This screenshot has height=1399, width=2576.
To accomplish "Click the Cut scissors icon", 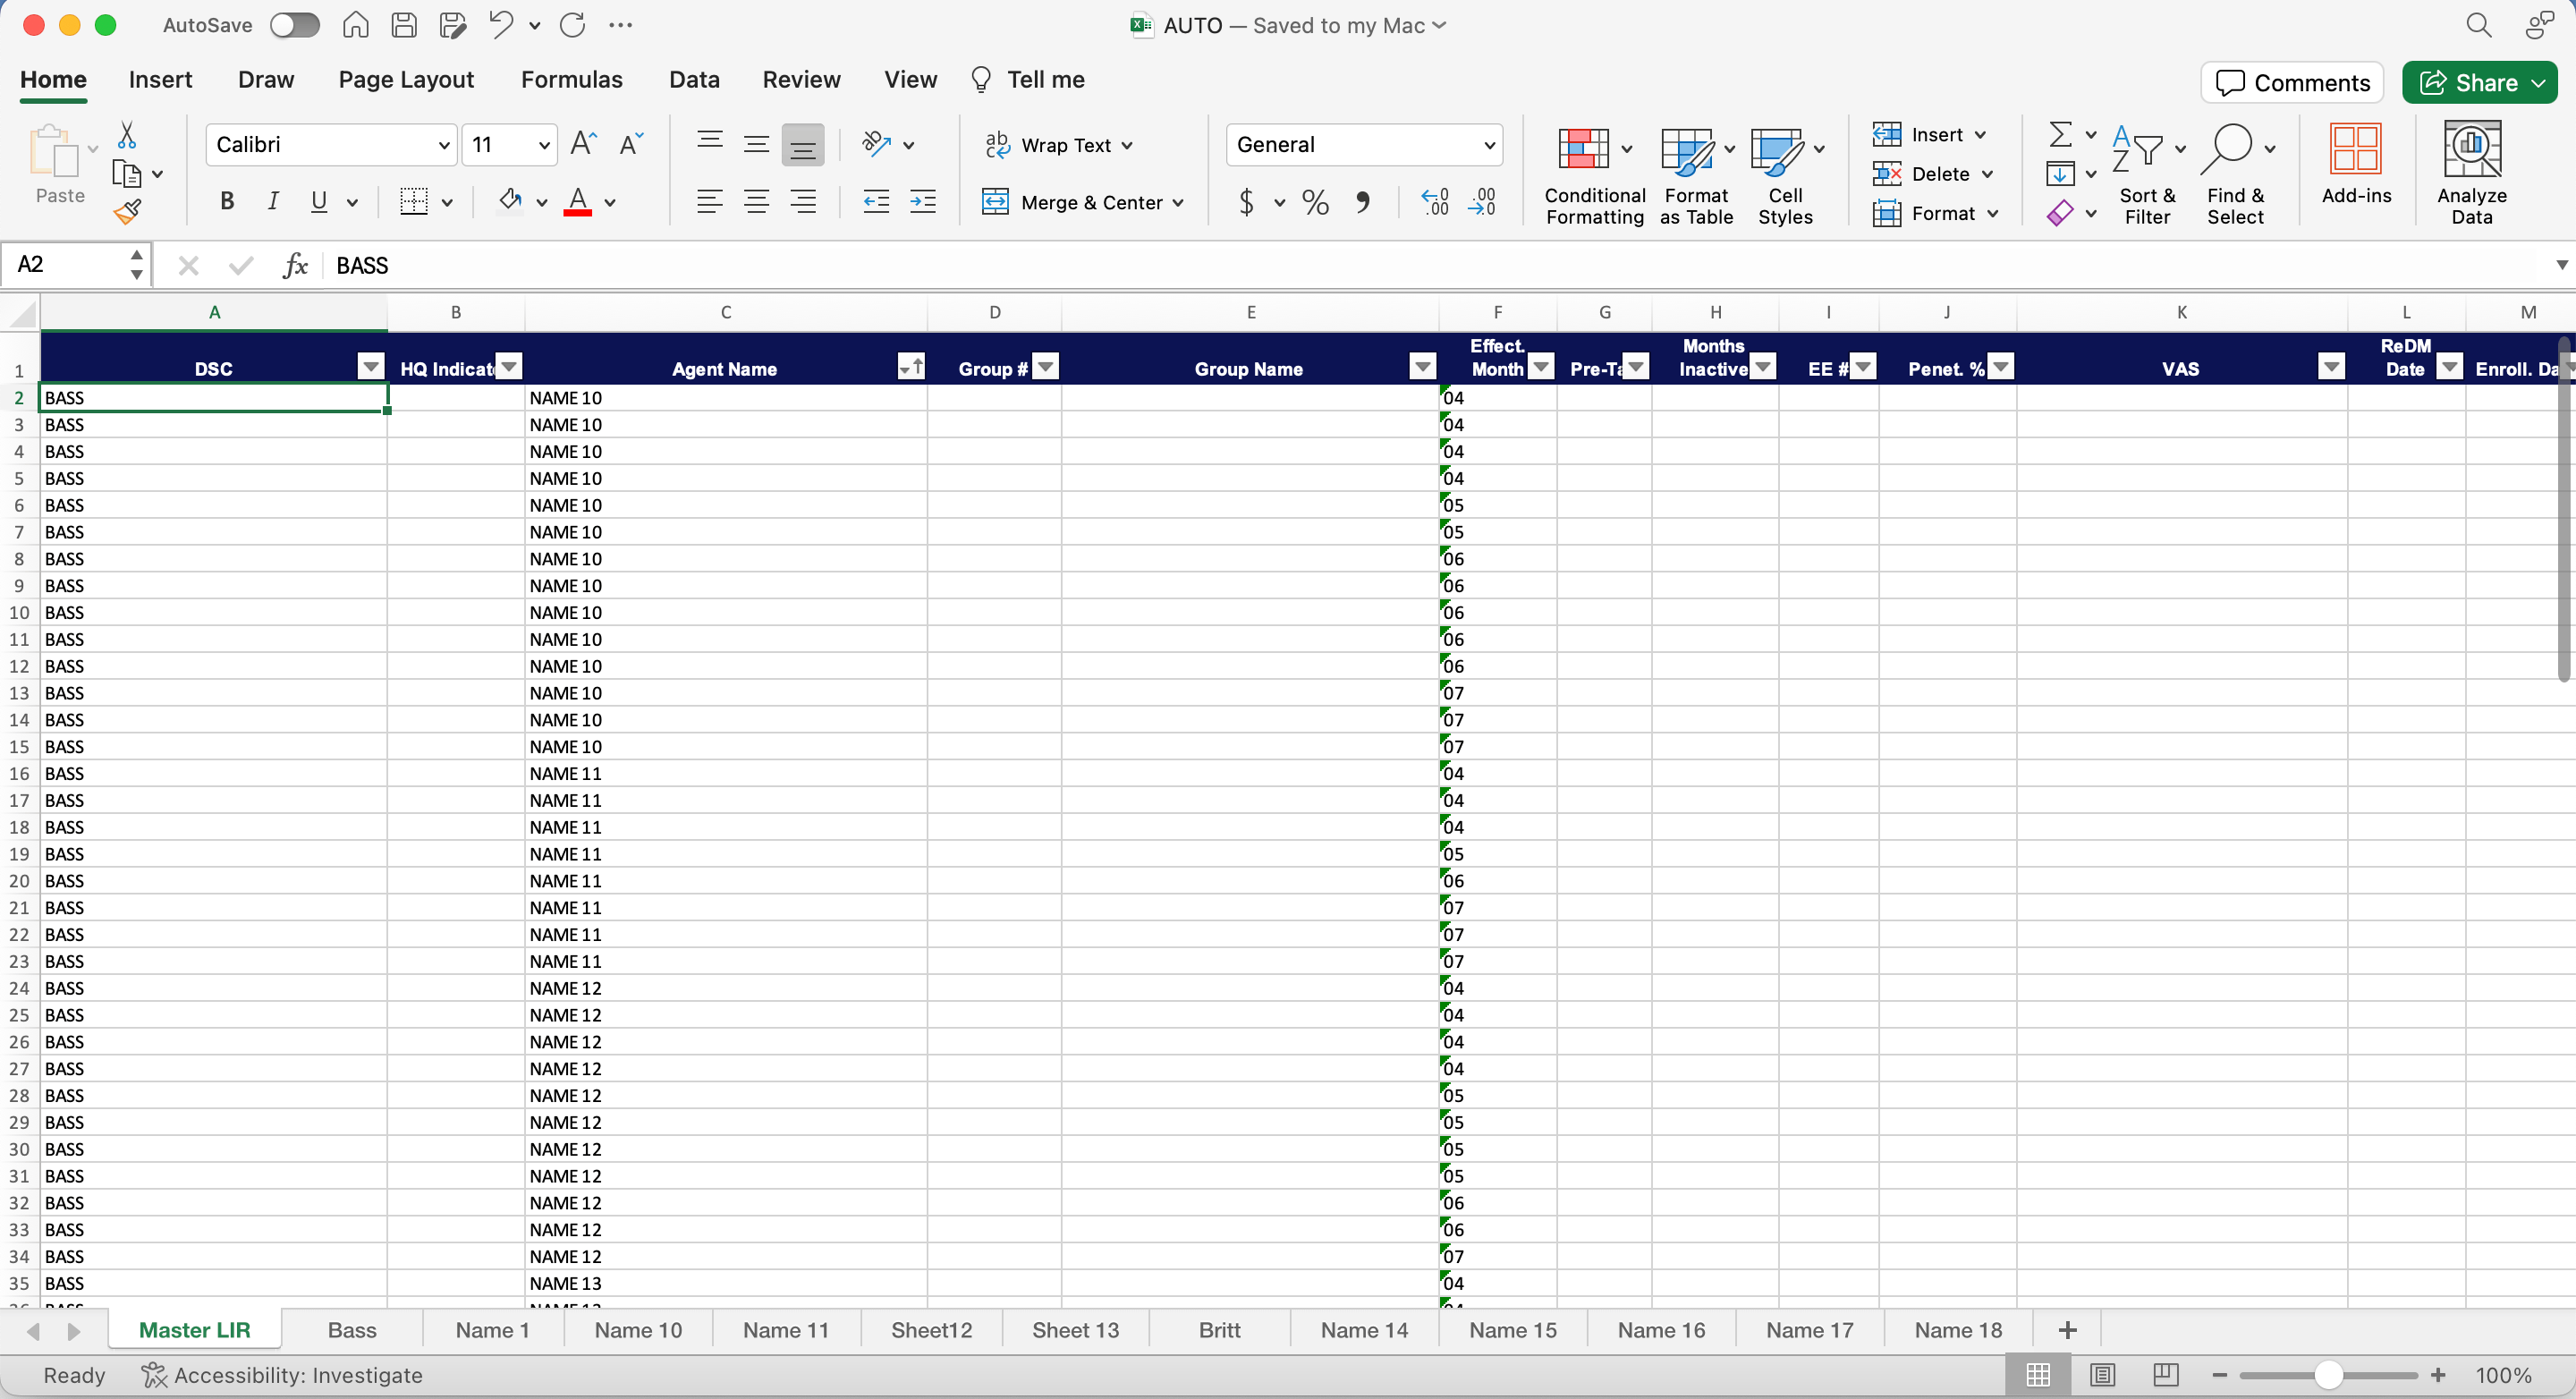I will point(127,135).
